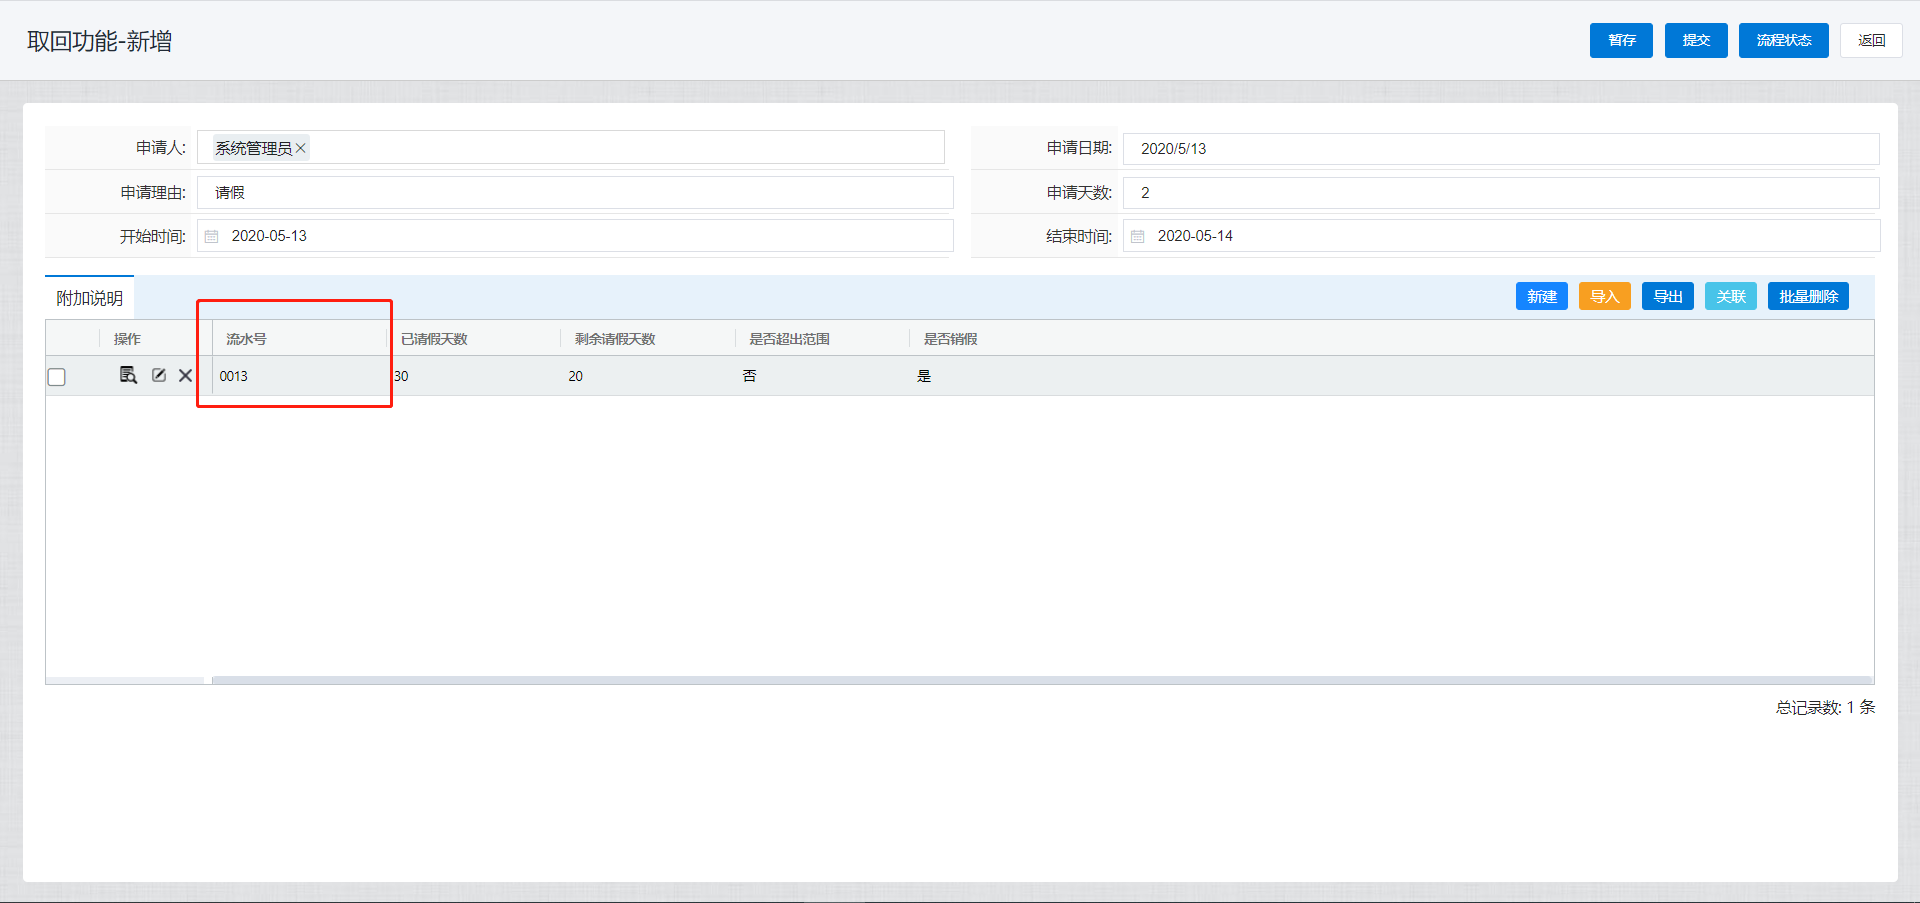Tick the checkbox for row 0013
The image size is (1920, 903).
(57, 377)
